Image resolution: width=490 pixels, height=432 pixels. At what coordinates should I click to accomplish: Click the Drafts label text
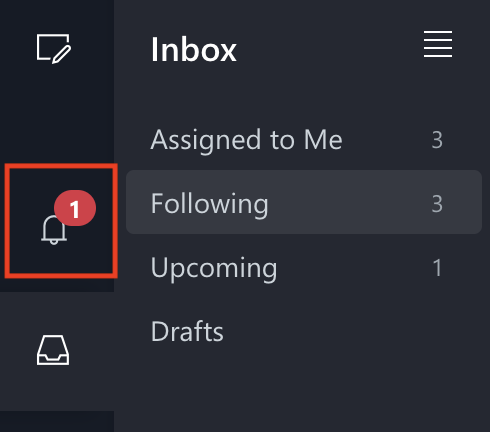click(x=187, y=331)
